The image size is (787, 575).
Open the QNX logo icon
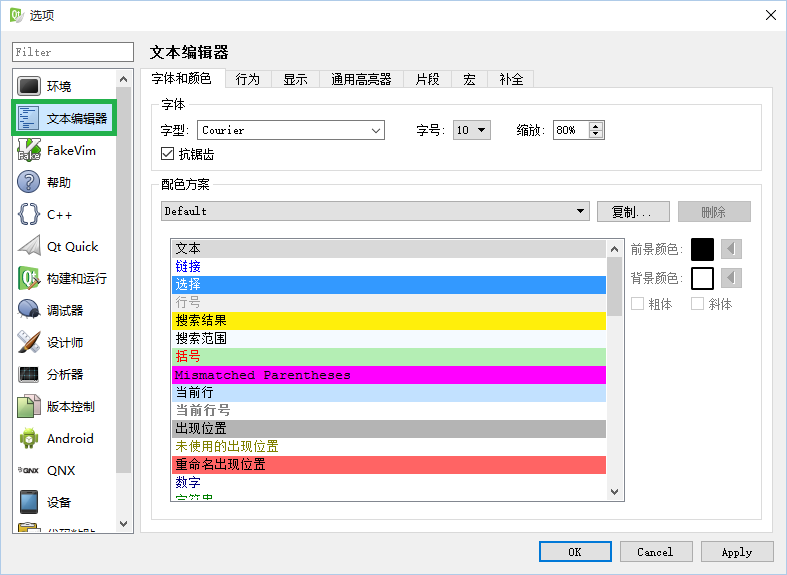[x=29, y=471]
